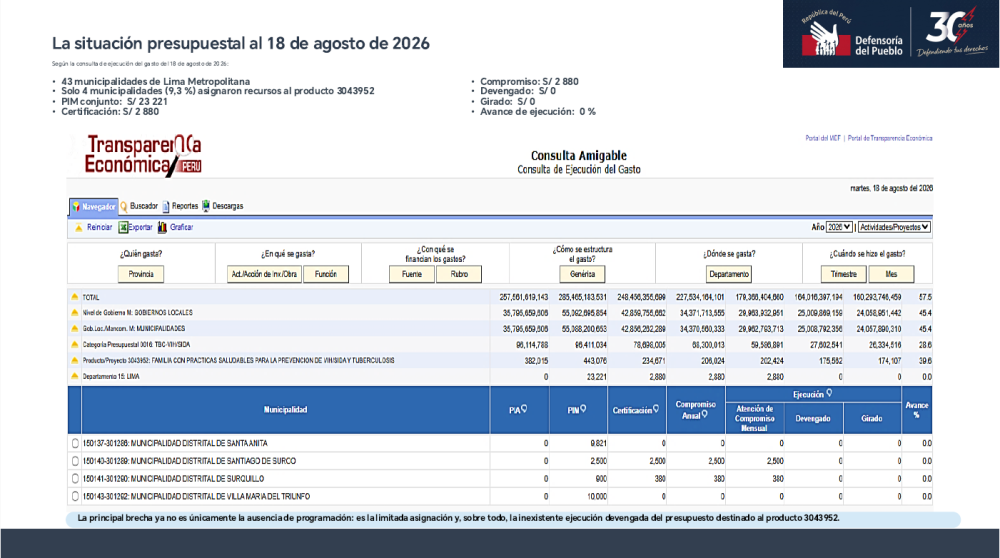Open the Año 2026 dropdown
1000x558 pixels.
tap(839, 227)
